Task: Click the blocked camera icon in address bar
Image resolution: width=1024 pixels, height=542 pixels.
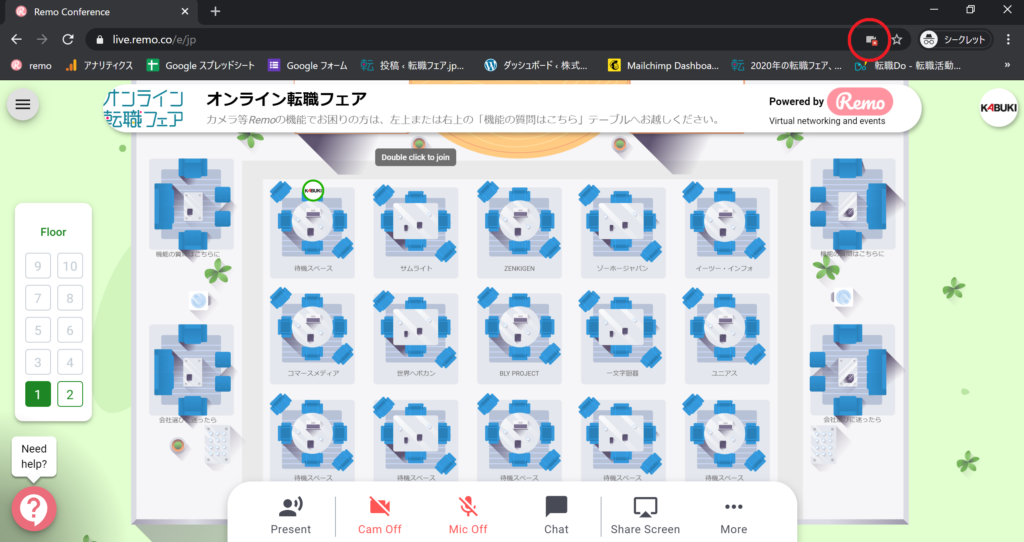Action: 871,40
